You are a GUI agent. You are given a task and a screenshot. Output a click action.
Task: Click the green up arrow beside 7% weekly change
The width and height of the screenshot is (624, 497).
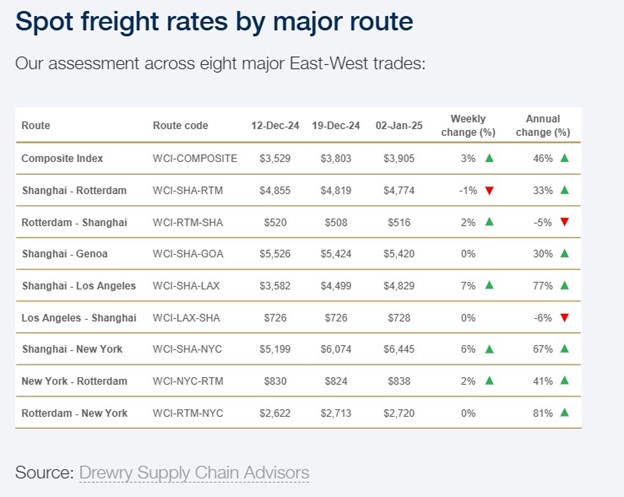(x=489, y=285)
